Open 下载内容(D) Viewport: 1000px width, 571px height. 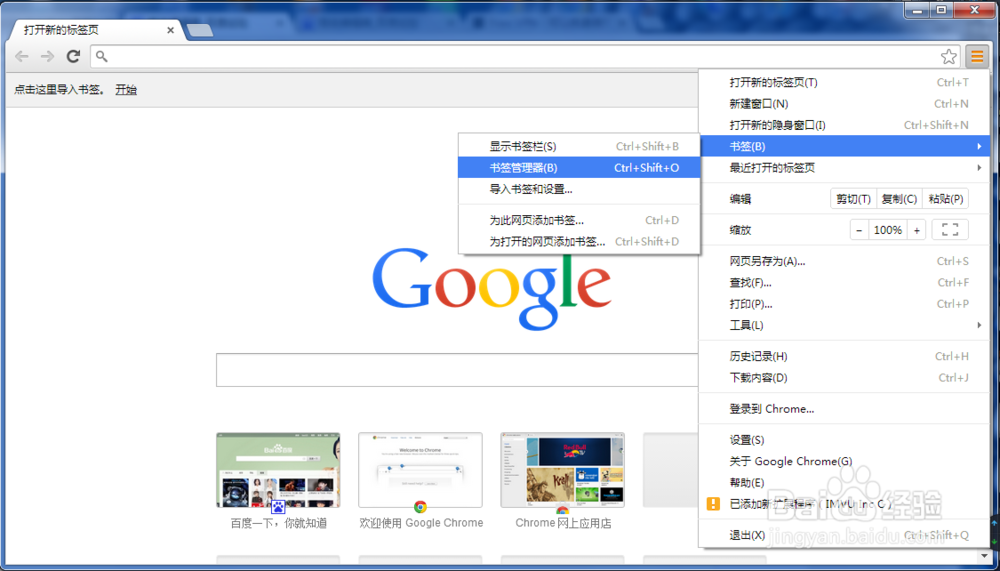click(846, 378)
